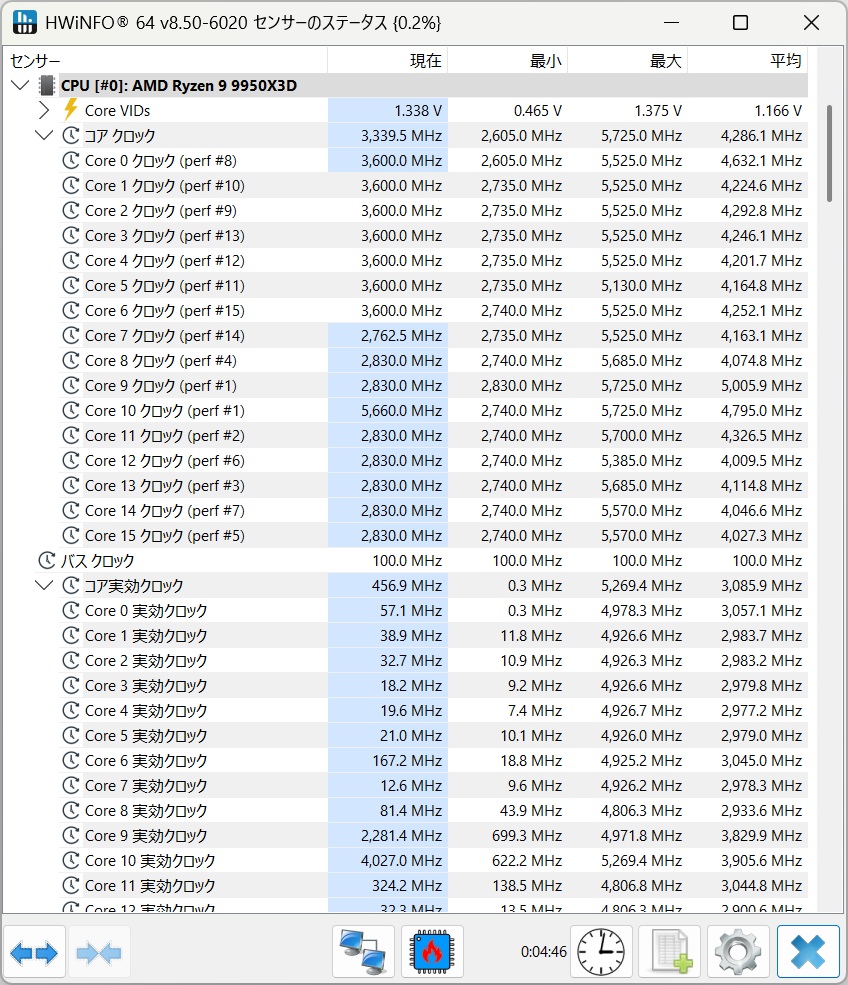Click clock icon of Core 11 実効クロック
848x985 pixels.
pos(71,886)
